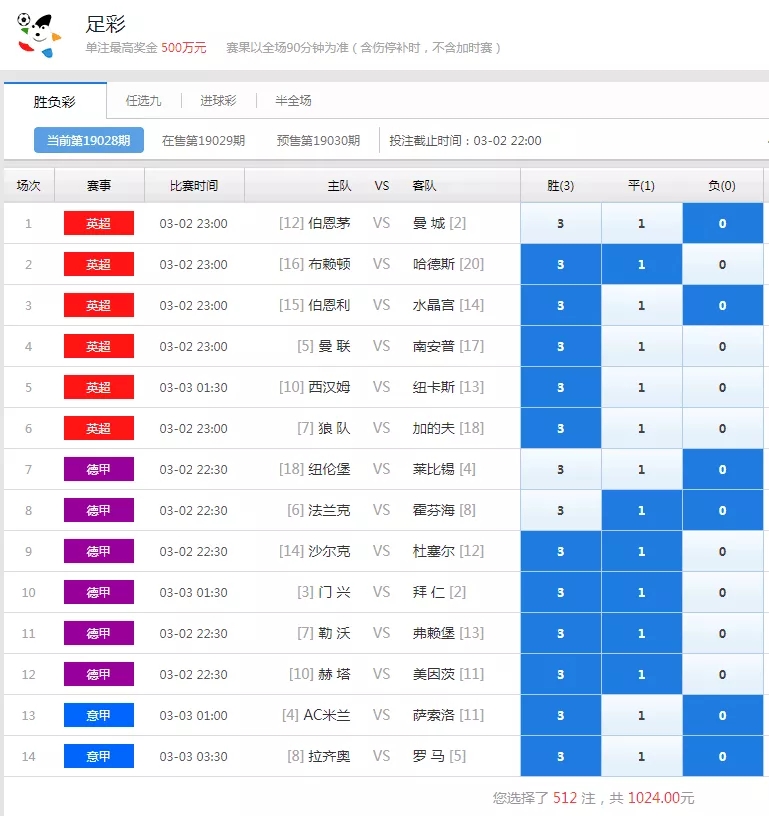The height and width of the screenshot is (816, 769).
Task: Deselect loss (0) for 伯恩茅 vs 曼城
Action: tap(723, 223)
